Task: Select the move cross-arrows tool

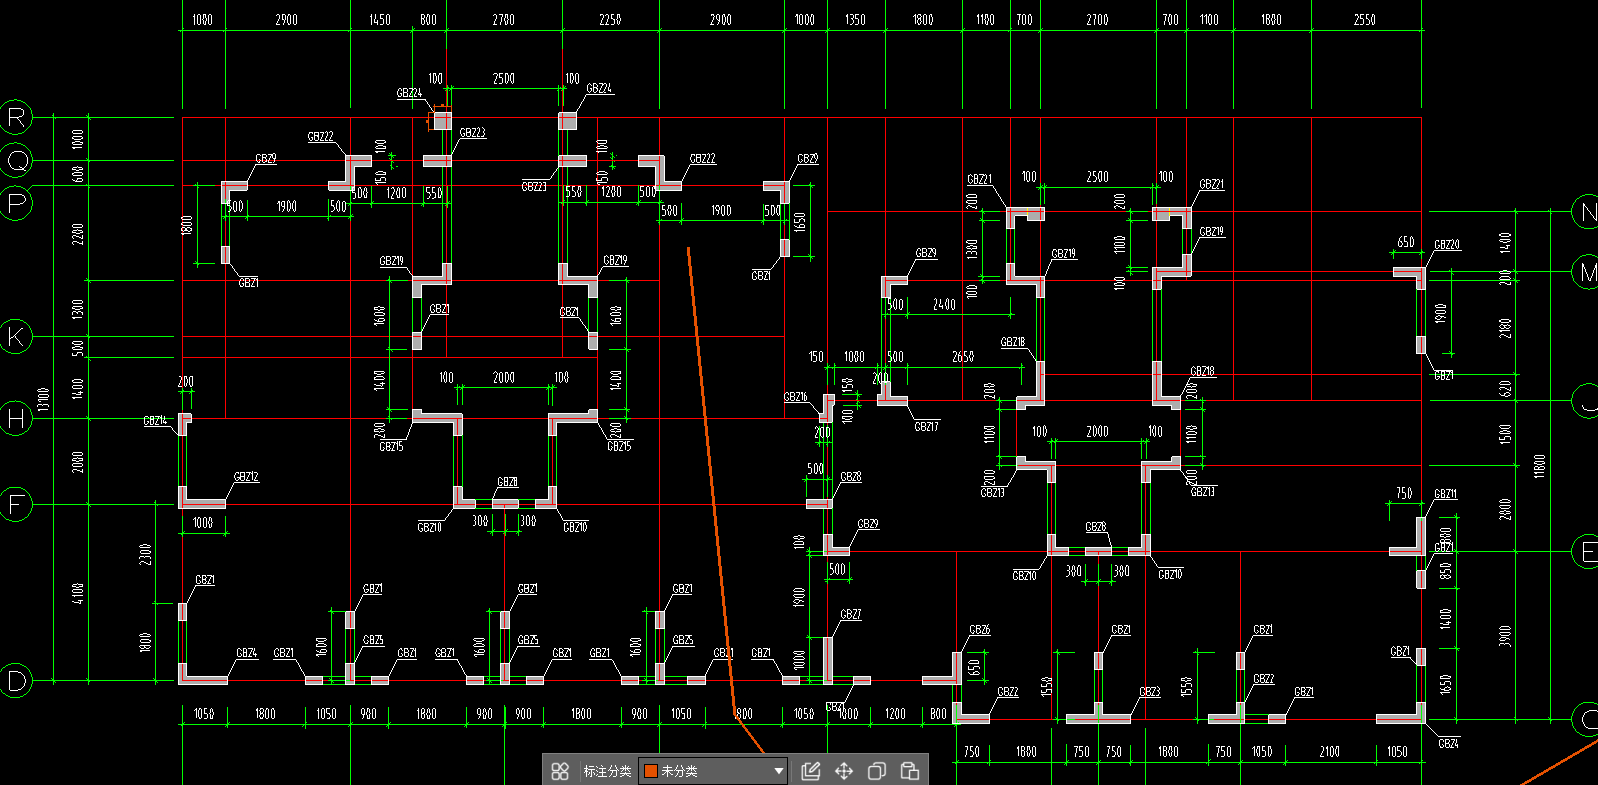Action: [x=844, y=771]
